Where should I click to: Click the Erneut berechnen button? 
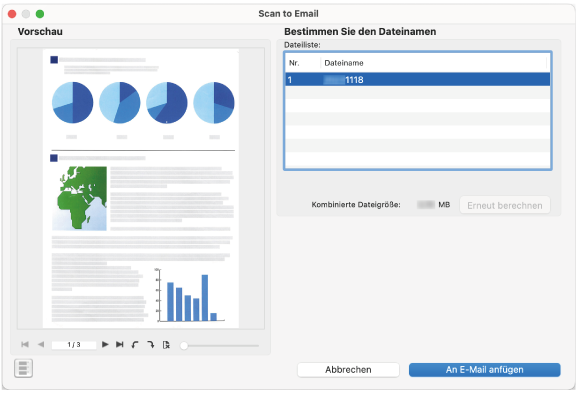click(505, 205)
